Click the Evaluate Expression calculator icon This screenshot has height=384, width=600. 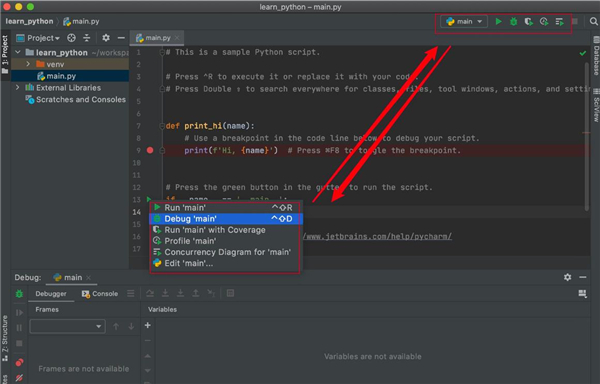[230, 293]
